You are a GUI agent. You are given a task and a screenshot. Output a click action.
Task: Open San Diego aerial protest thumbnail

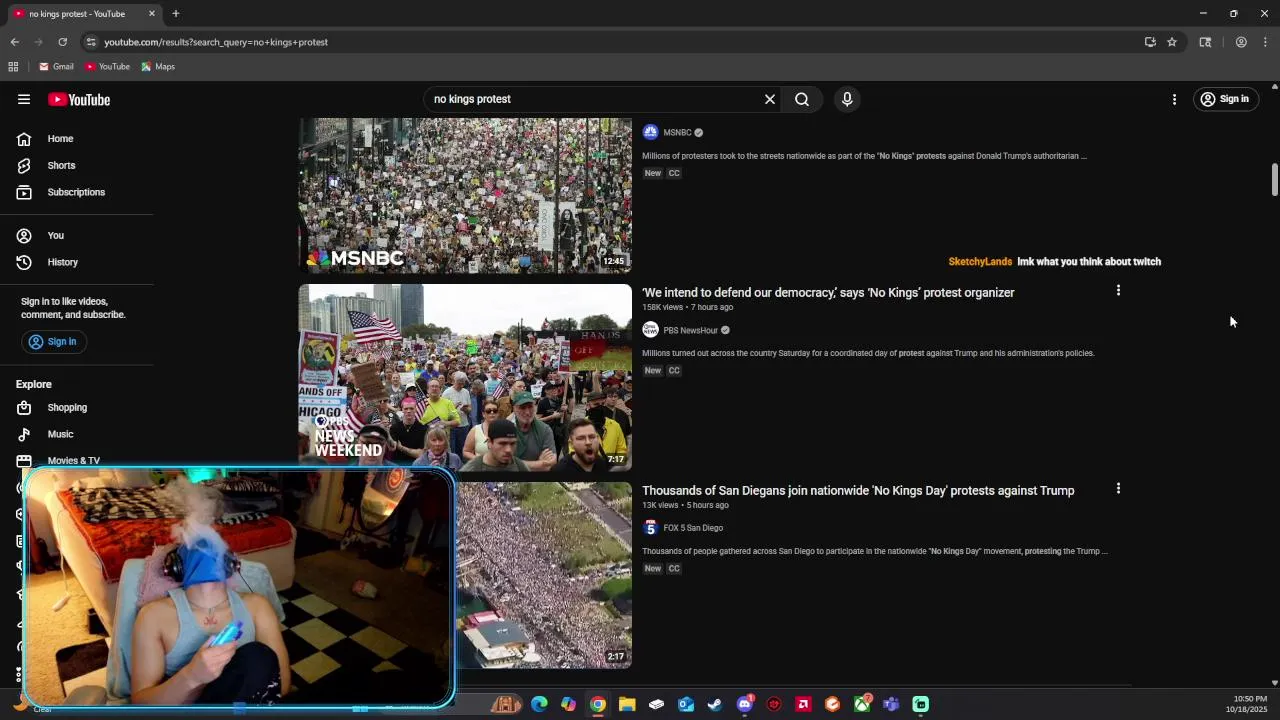[545, 576]
